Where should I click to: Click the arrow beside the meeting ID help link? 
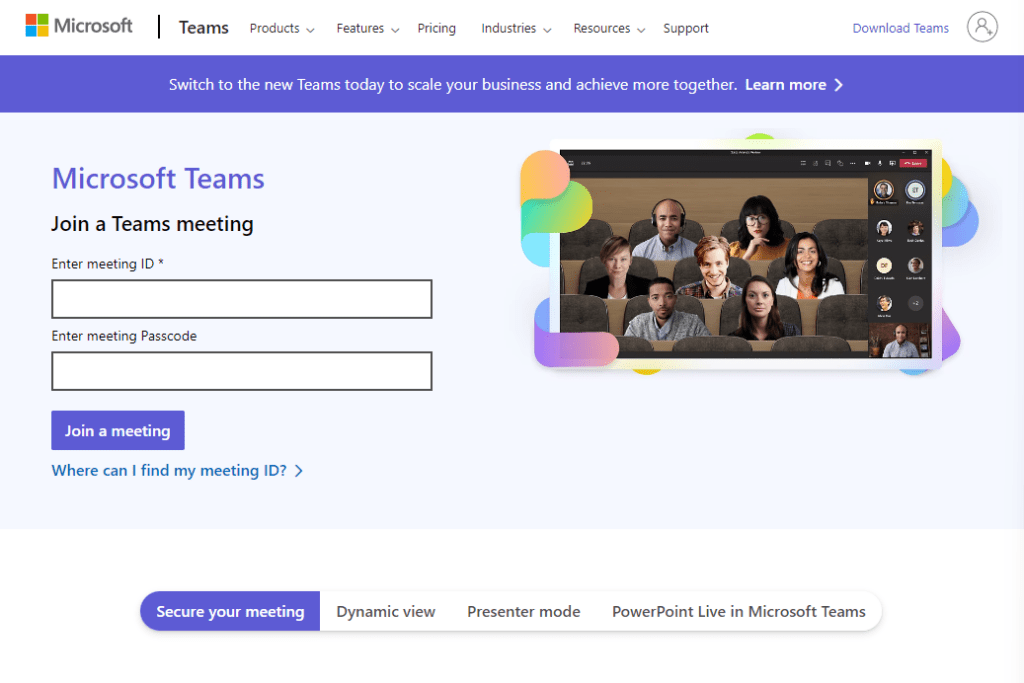tap(298, 471)
